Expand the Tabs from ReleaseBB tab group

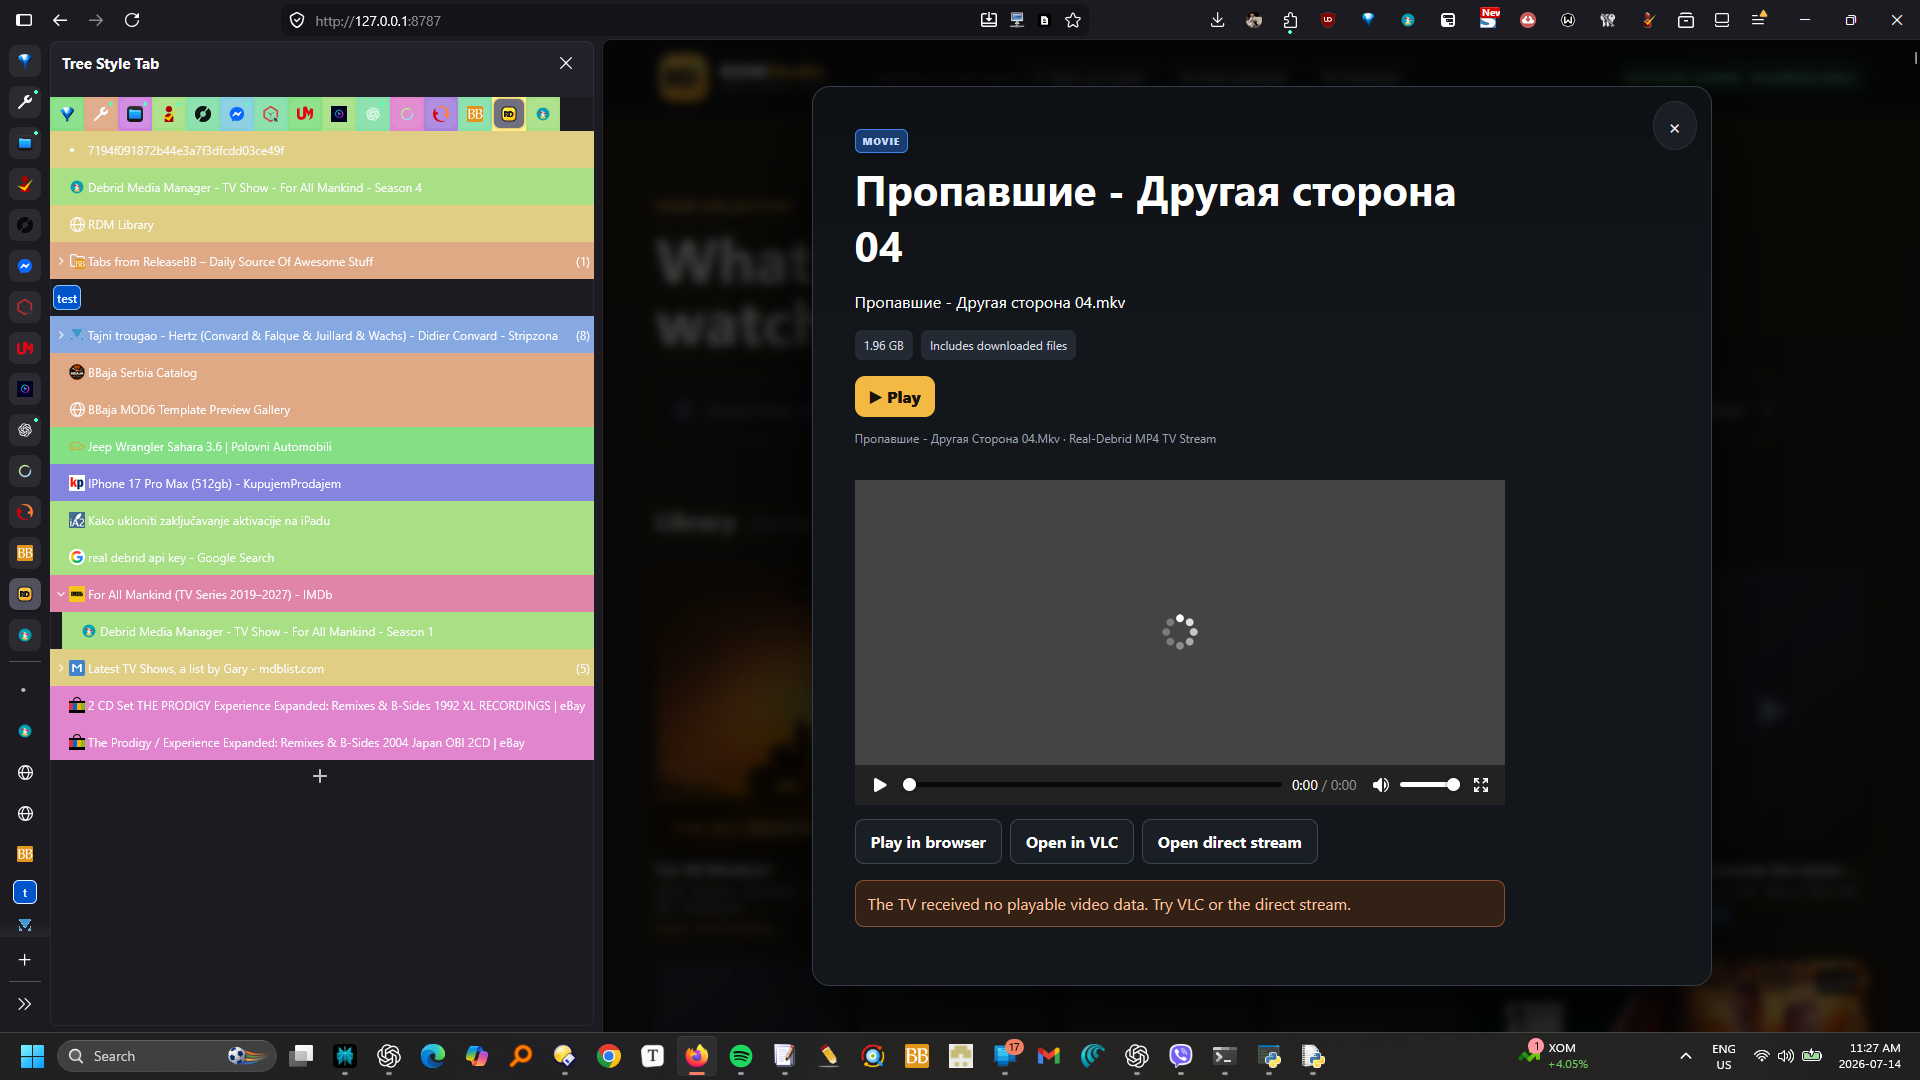tap(61, 261)
